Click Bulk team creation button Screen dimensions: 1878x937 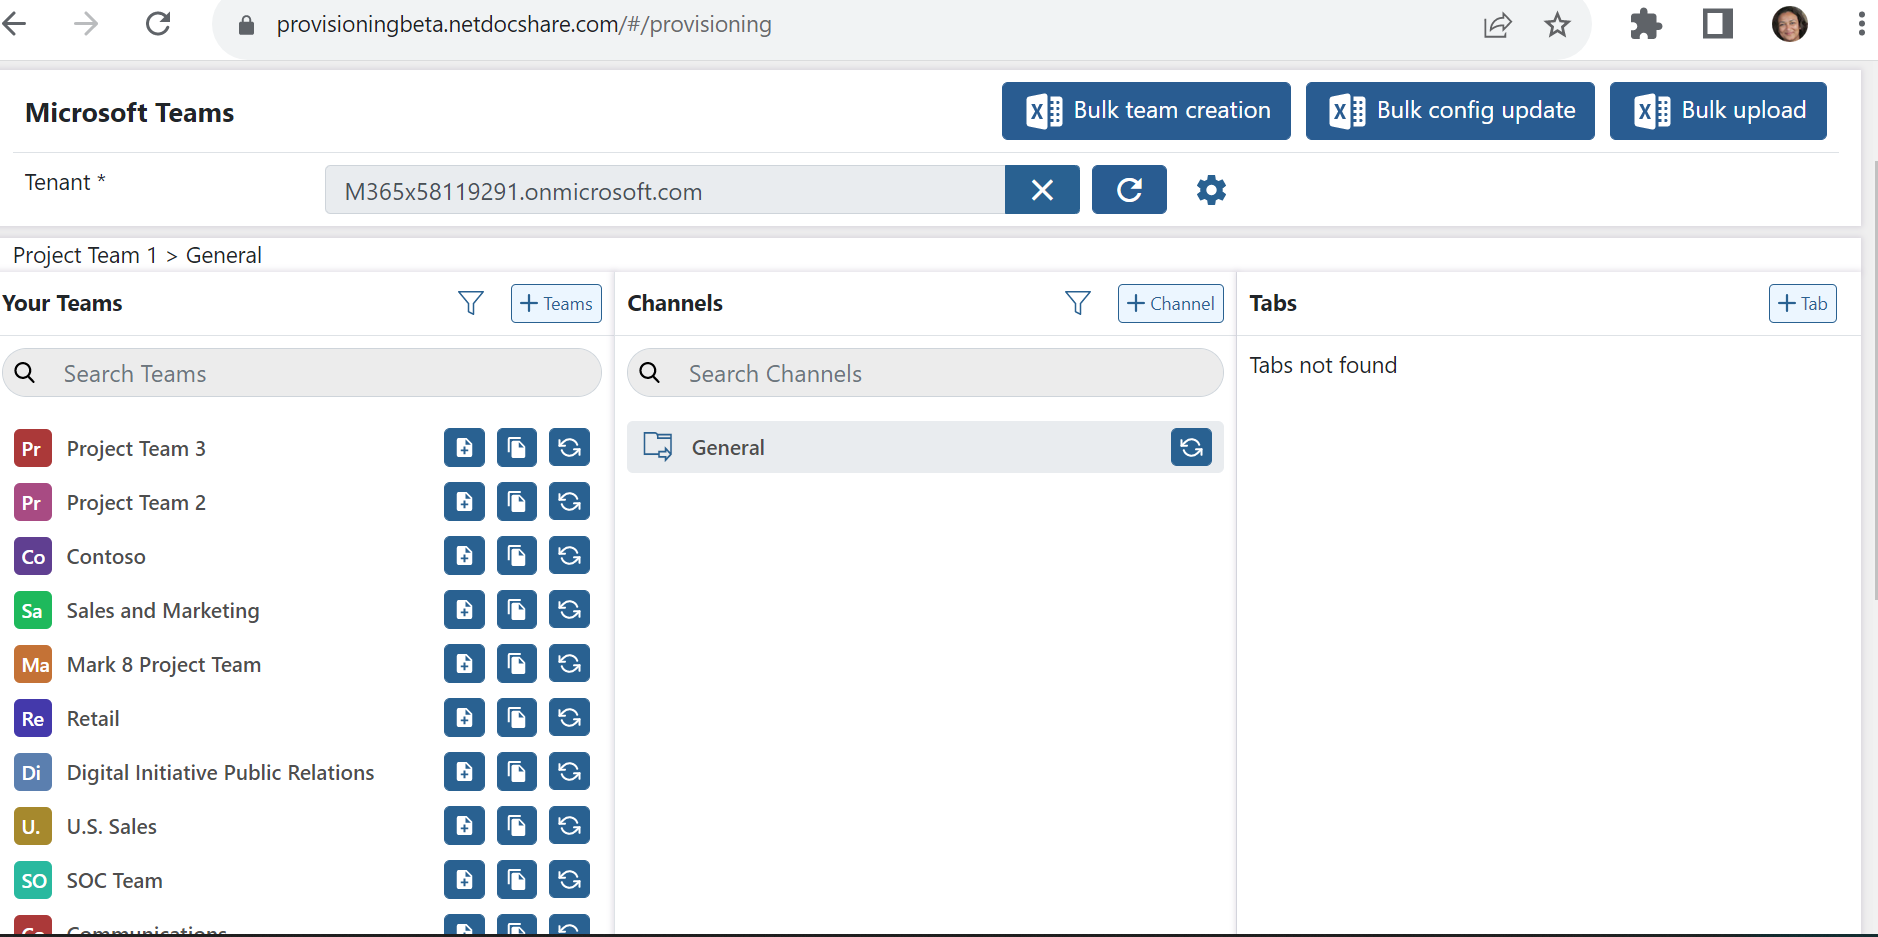pyautogui.click(x=1146, y=111)
